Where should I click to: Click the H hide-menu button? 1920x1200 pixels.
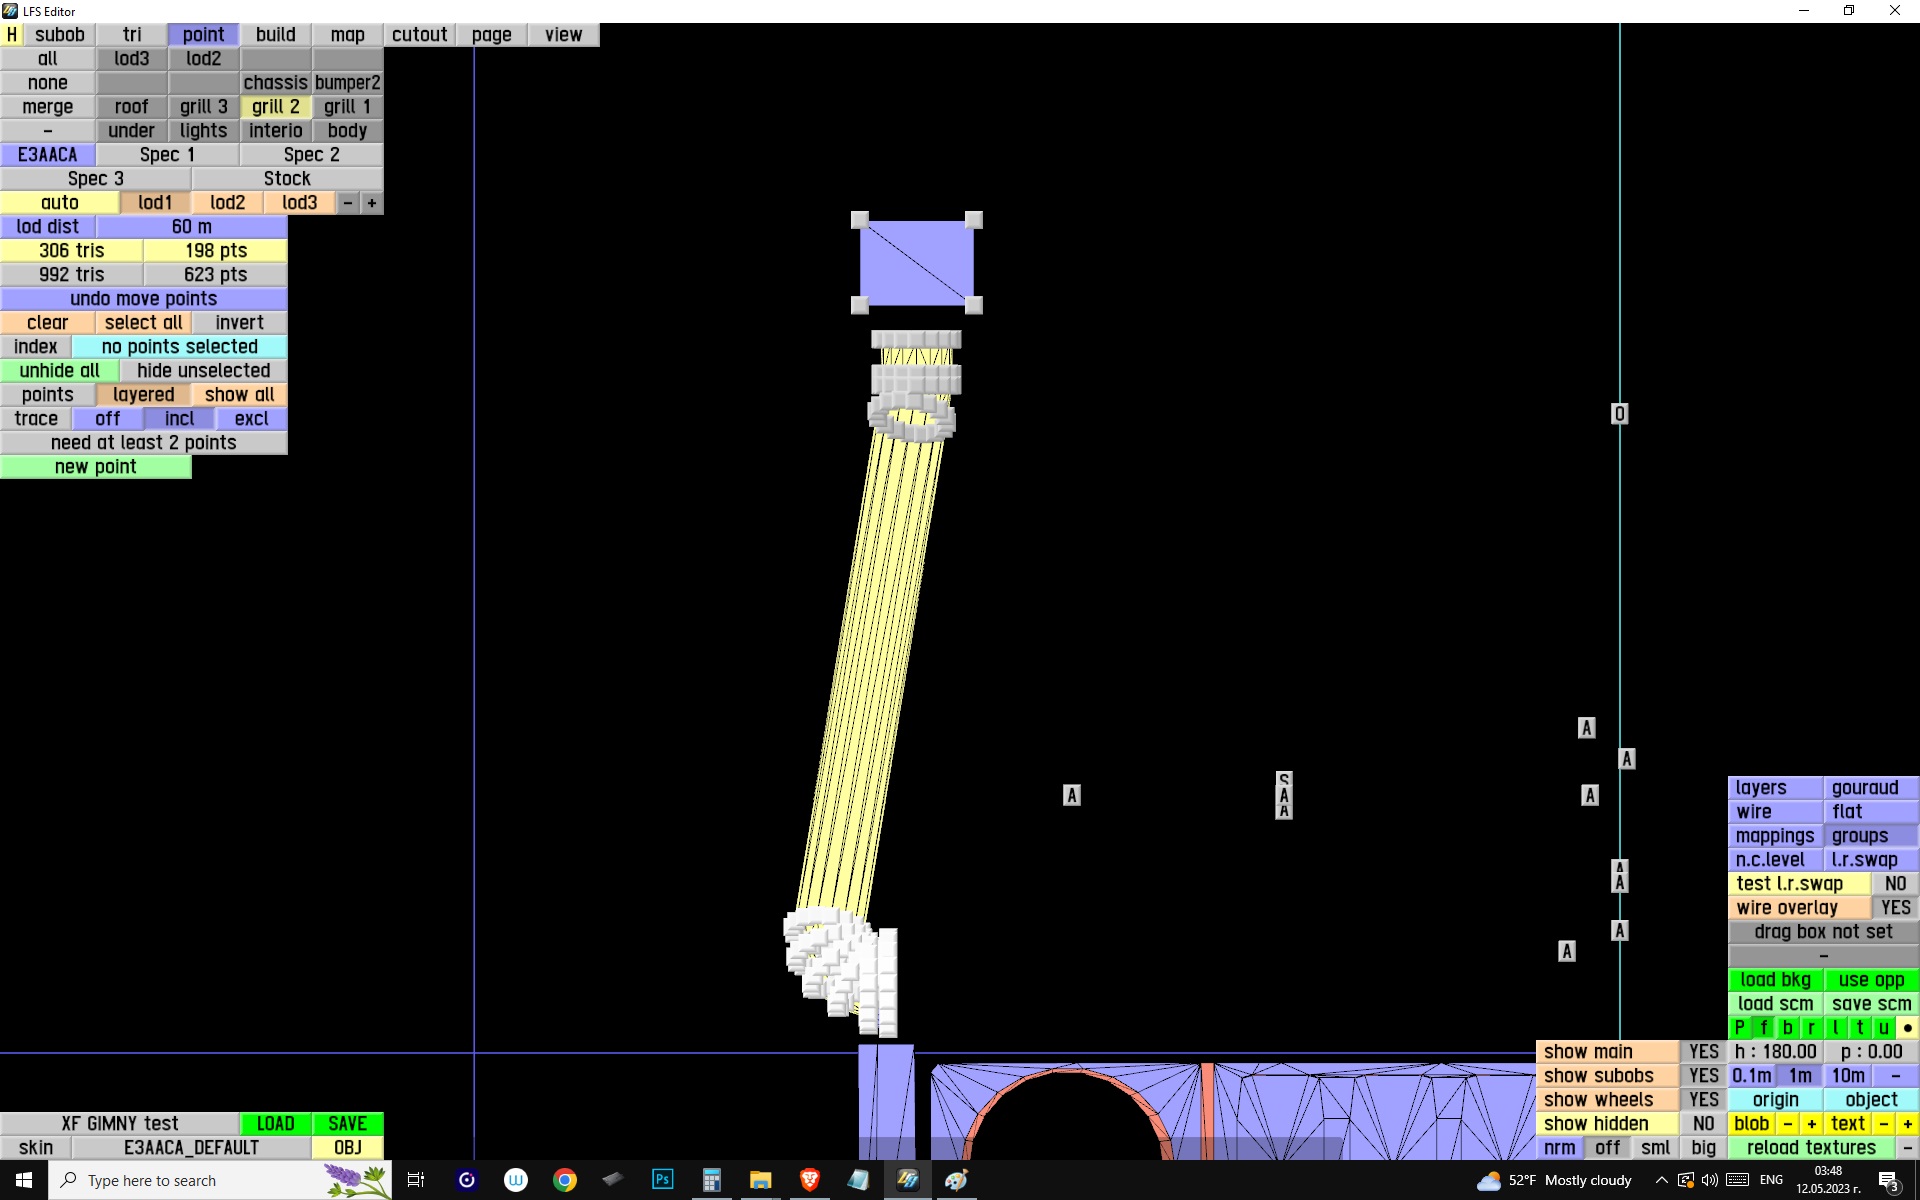click(11, 34)
